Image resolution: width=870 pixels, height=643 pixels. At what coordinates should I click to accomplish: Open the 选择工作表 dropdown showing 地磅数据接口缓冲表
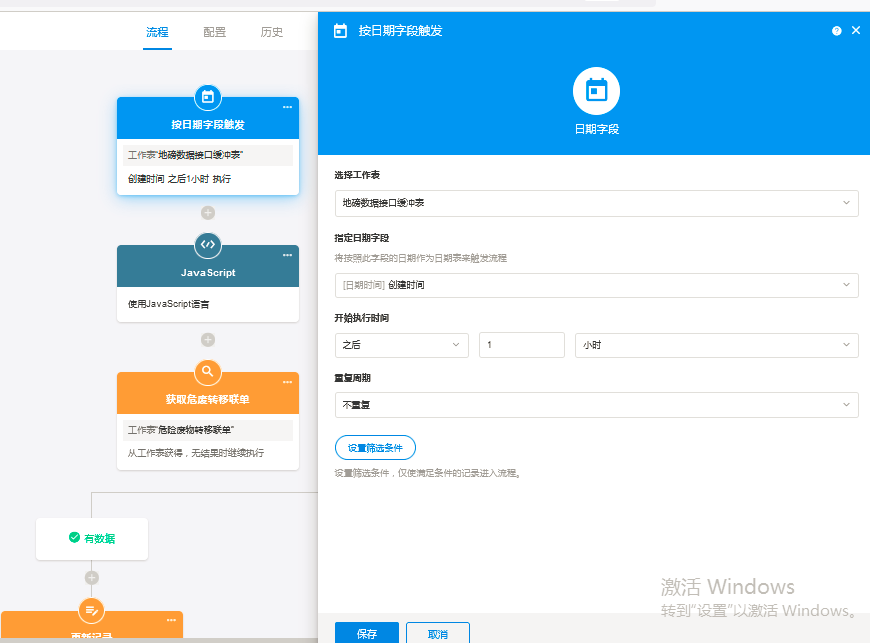(x=595, y=203)
